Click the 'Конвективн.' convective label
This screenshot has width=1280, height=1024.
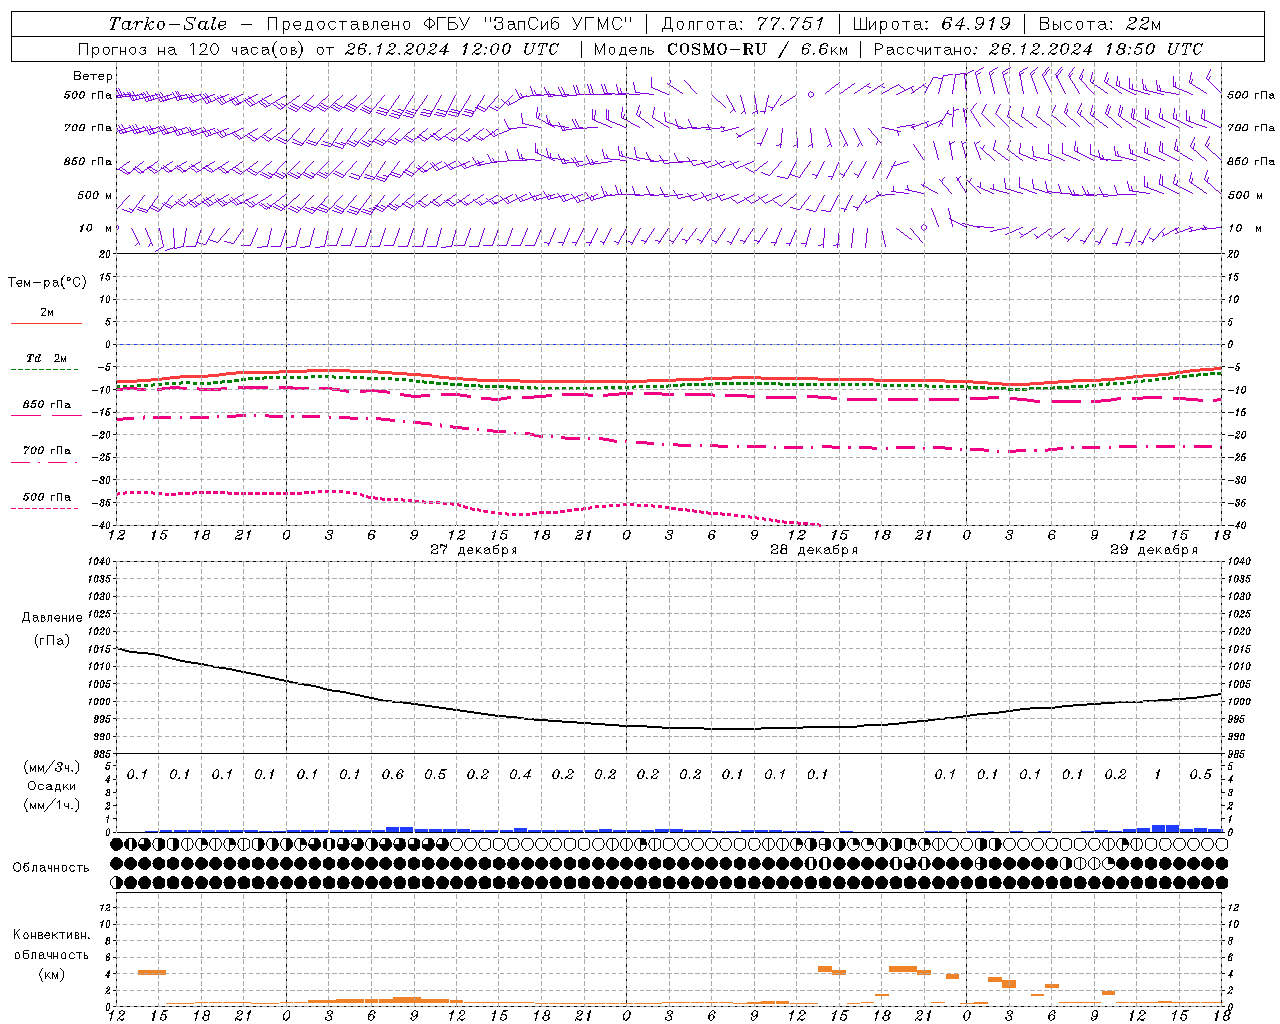(x=52, y=935)
